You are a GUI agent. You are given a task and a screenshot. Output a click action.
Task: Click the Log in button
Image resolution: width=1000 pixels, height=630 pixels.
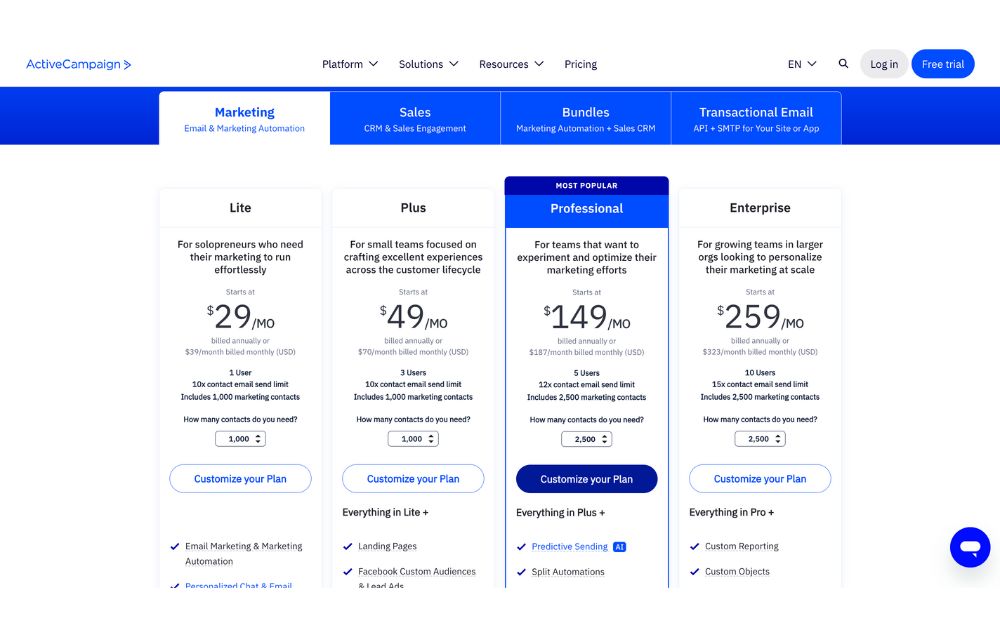click(x=884, y=64)
